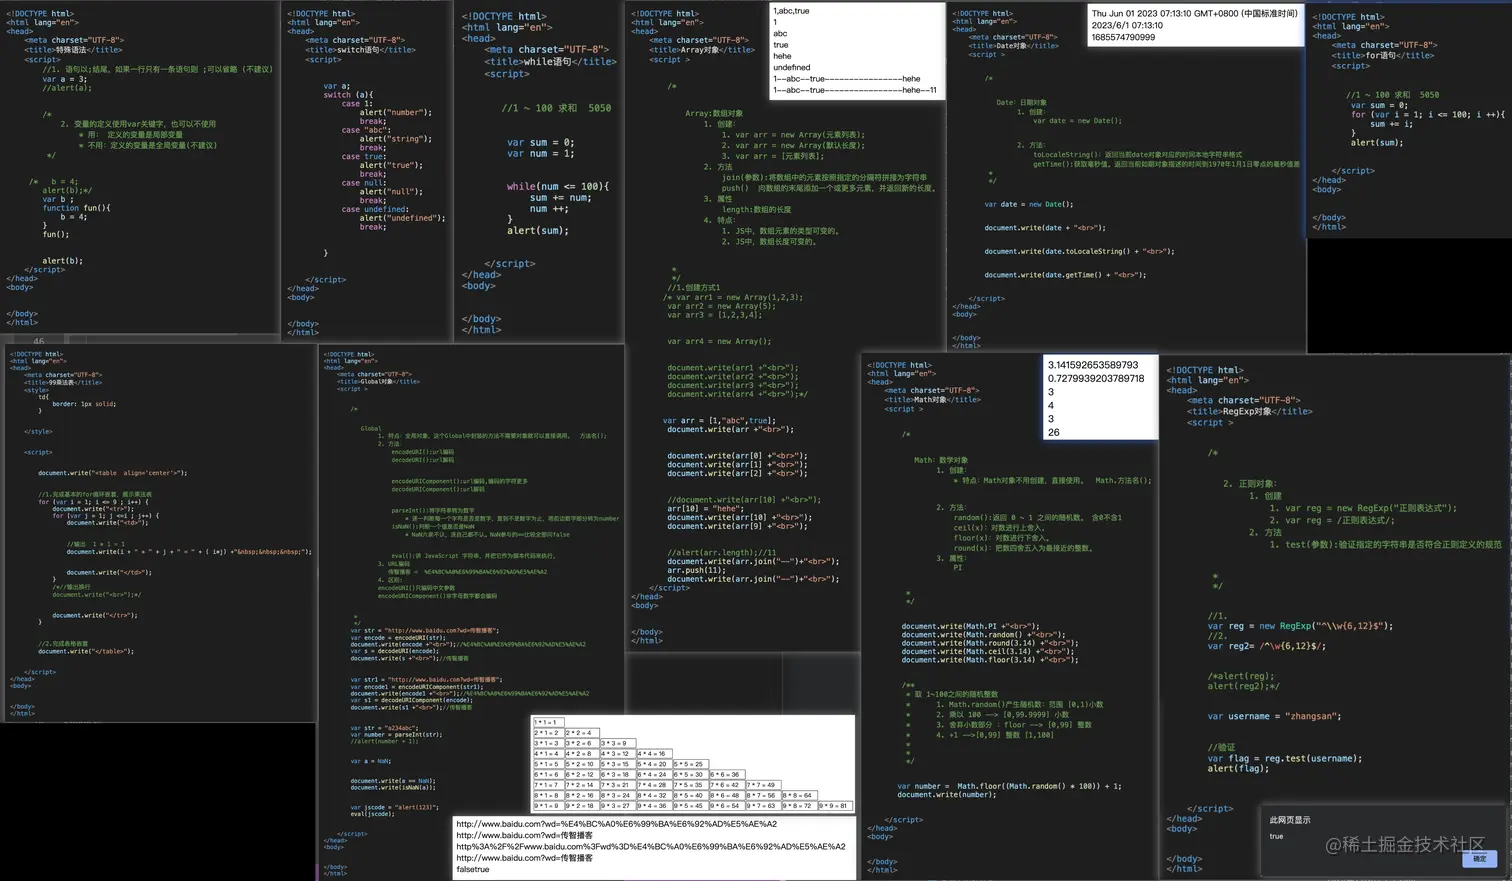Screen dimensions: 1512x881
Task: Click the '26' value in Math output
Action: coord(1053,433)
